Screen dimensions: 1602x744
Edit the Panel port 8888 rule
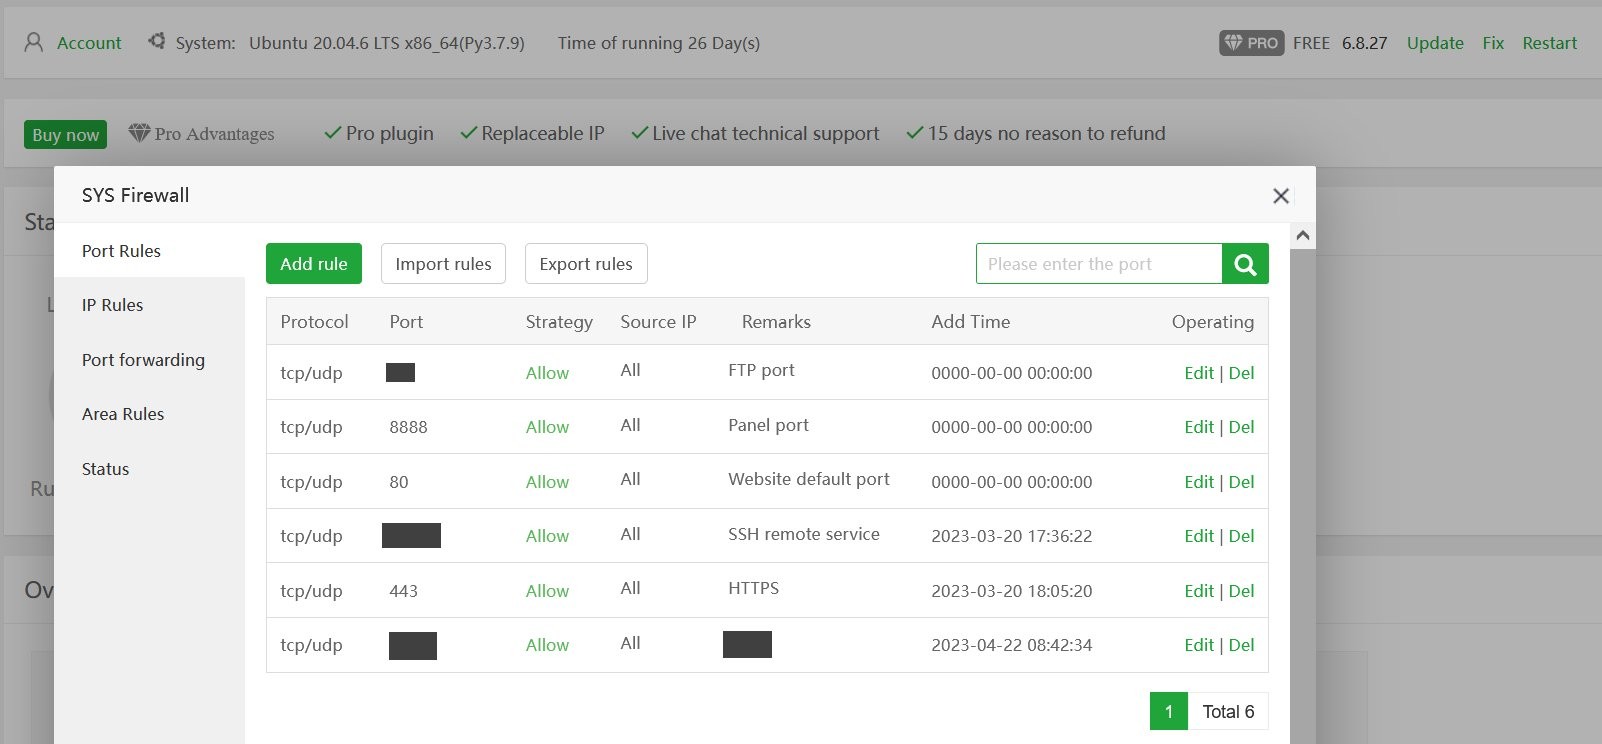point(1198,427)
